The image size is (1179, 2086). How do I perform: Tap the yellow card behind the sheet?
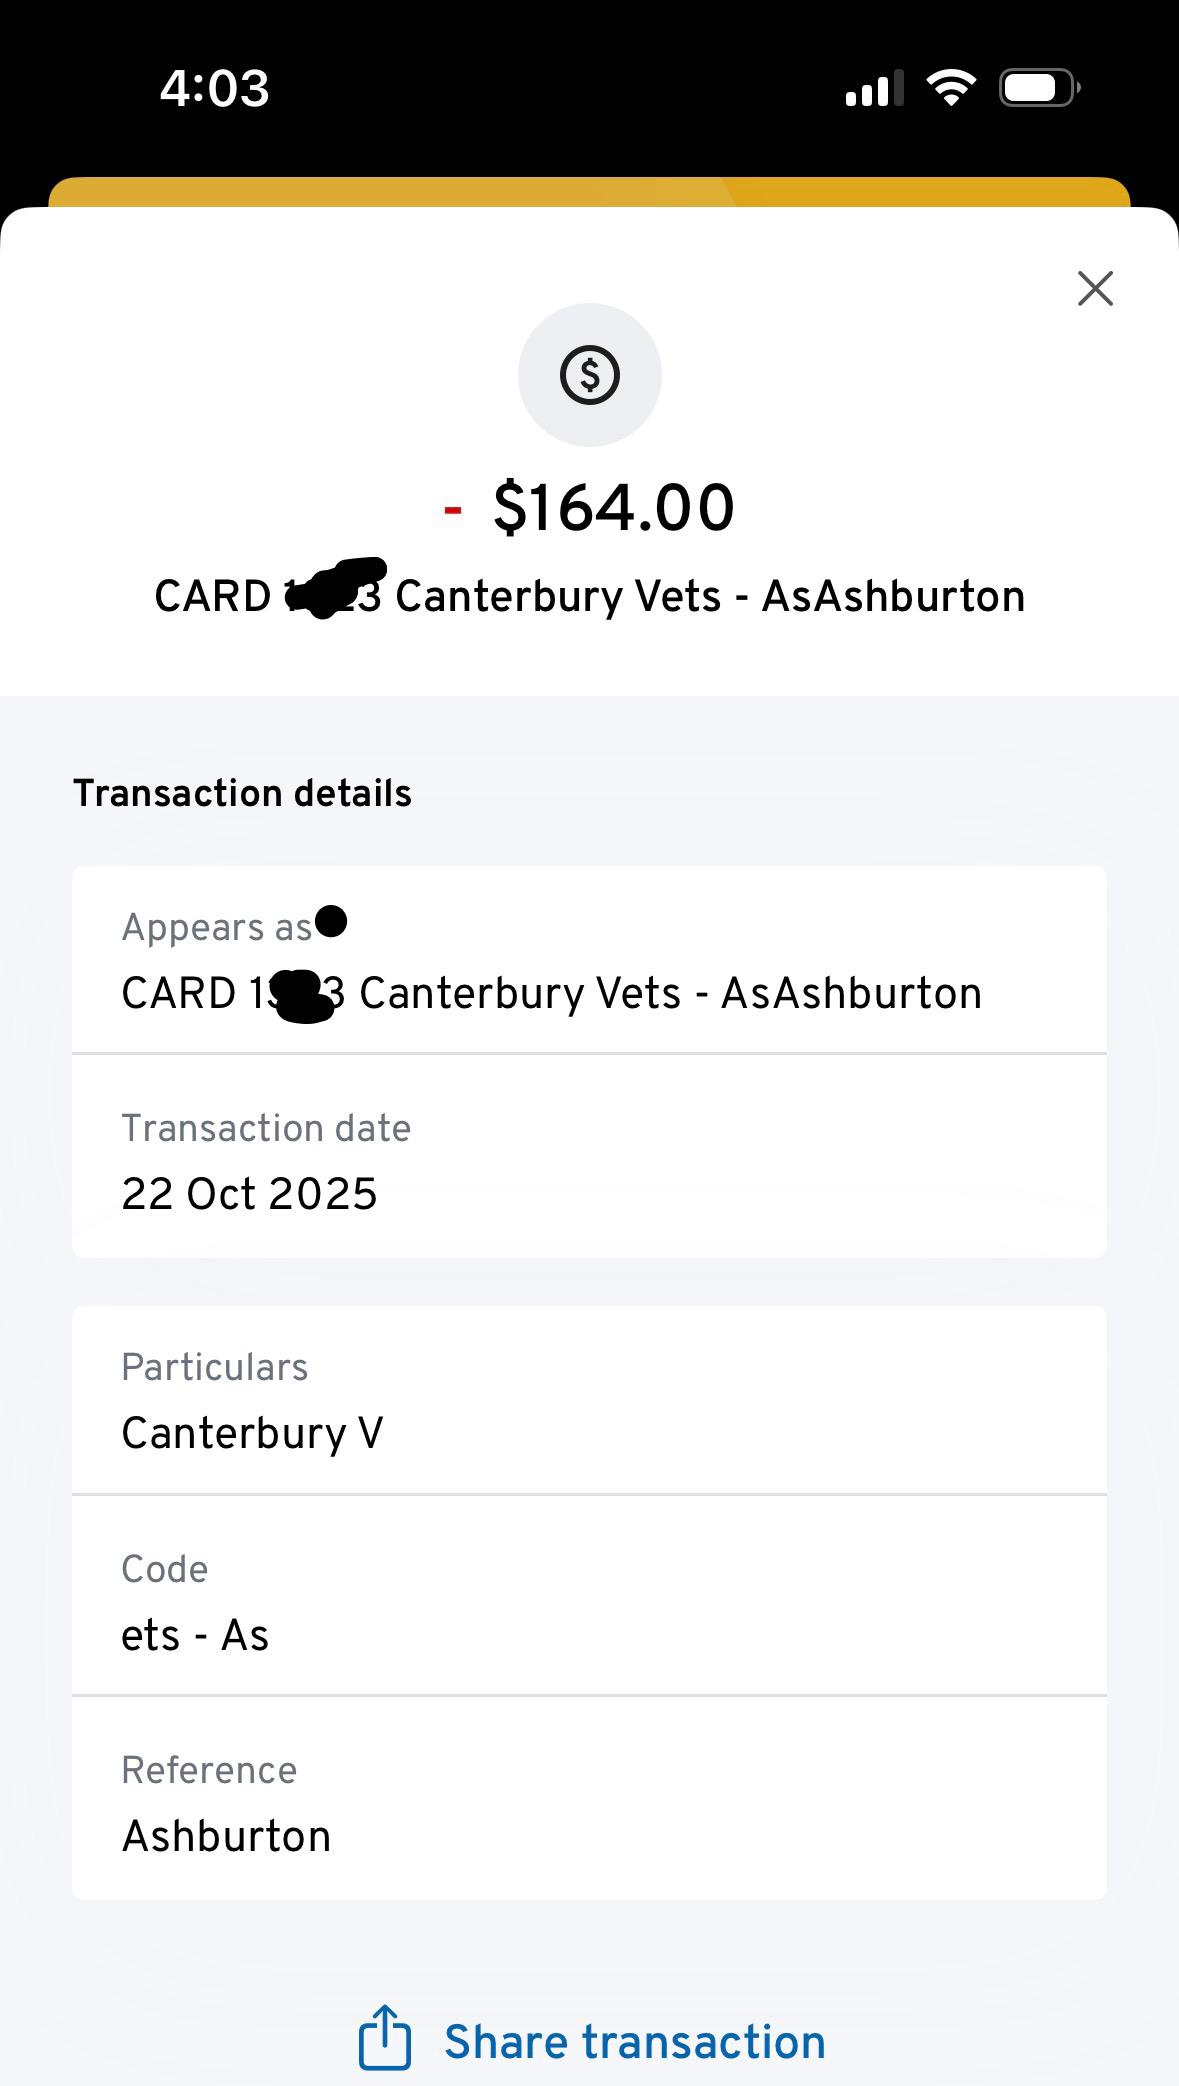(x=589, y=192)
